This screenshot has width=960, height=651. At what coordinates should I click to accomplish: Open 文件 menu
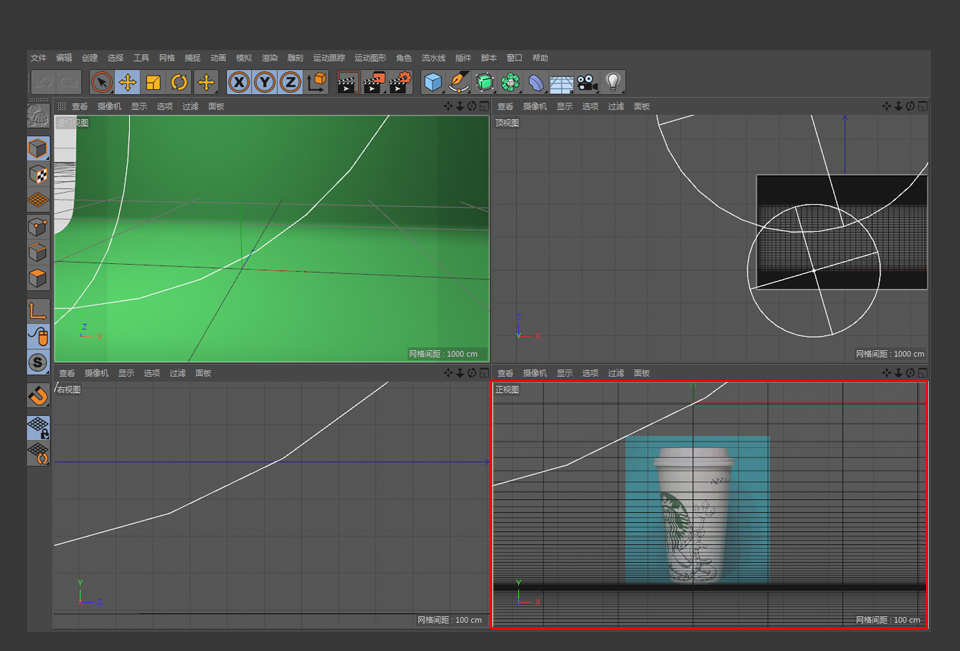39,58
